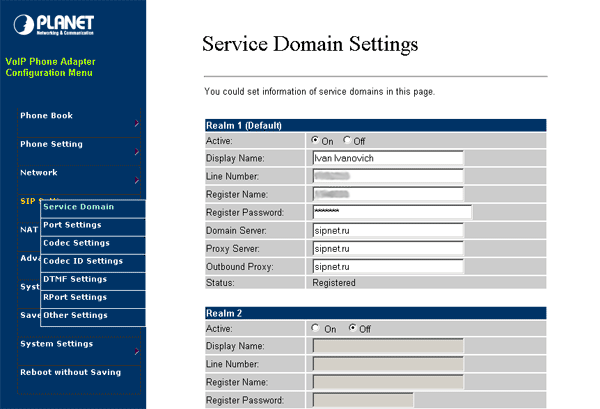
Task: Click the 'Realm 2' header
Action: [376, 313]
